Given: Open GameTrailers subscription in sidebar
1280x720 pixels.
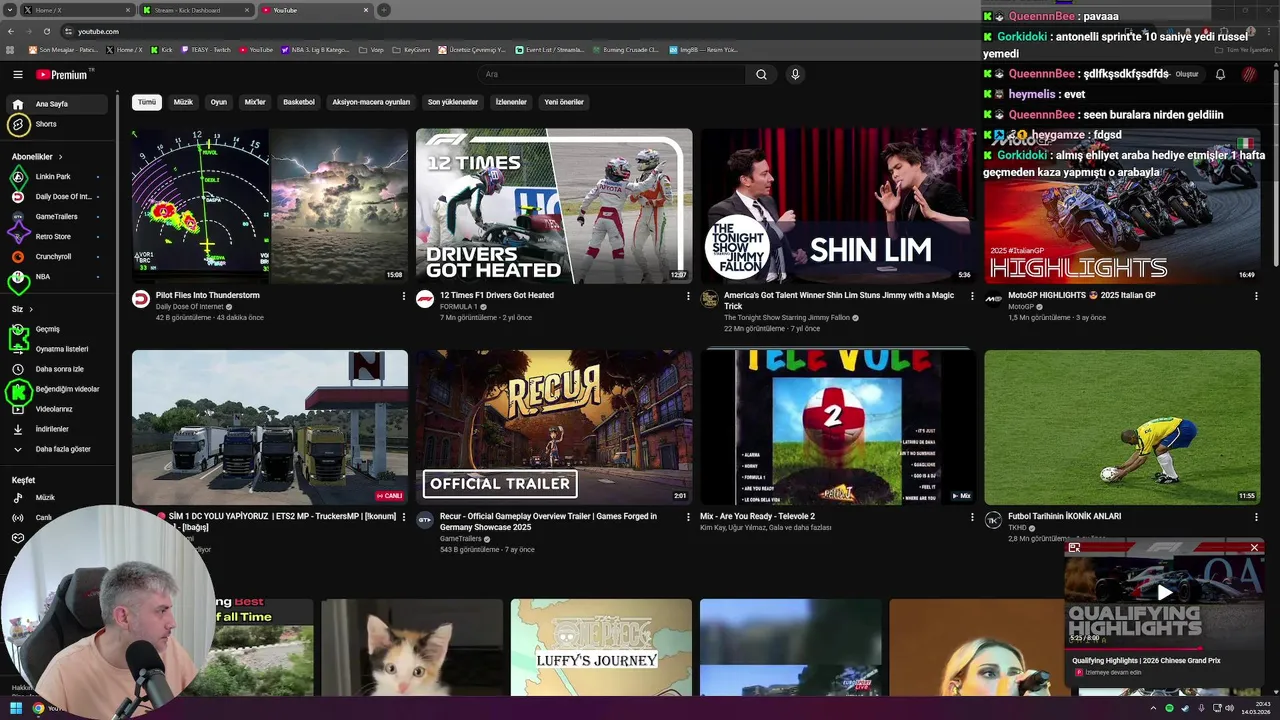Looking at the screenshot, I should pyautogui.click(x=55, y=216).
